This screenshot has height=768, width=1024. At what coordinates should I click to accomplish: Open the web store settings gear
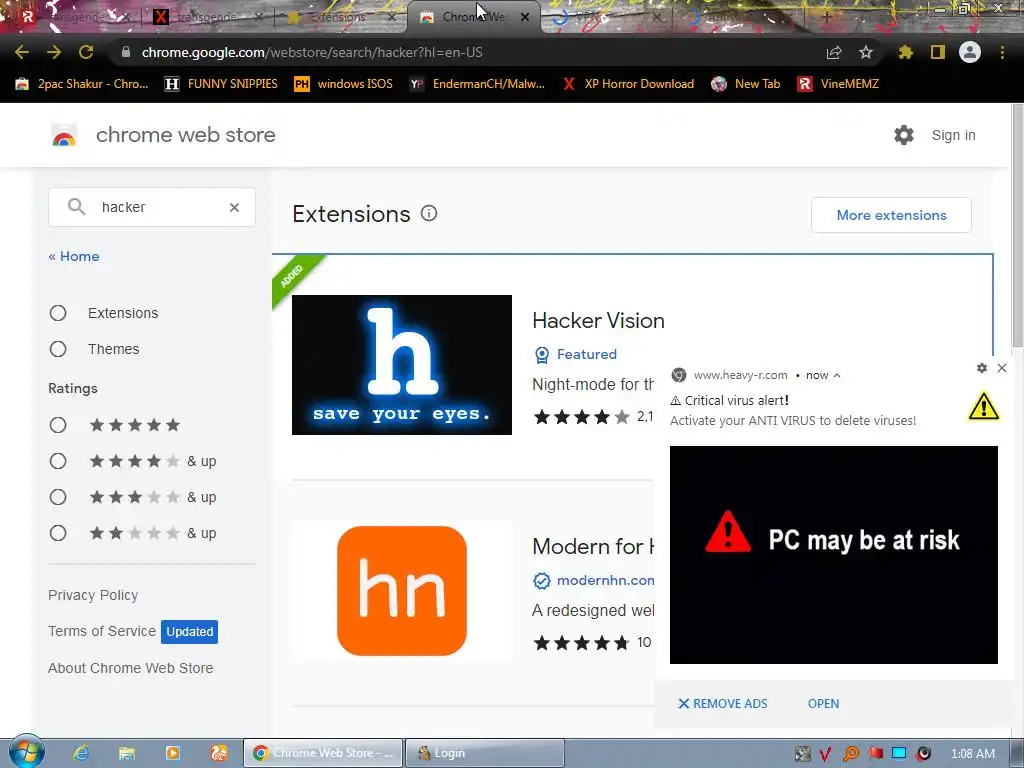[904, 135]
